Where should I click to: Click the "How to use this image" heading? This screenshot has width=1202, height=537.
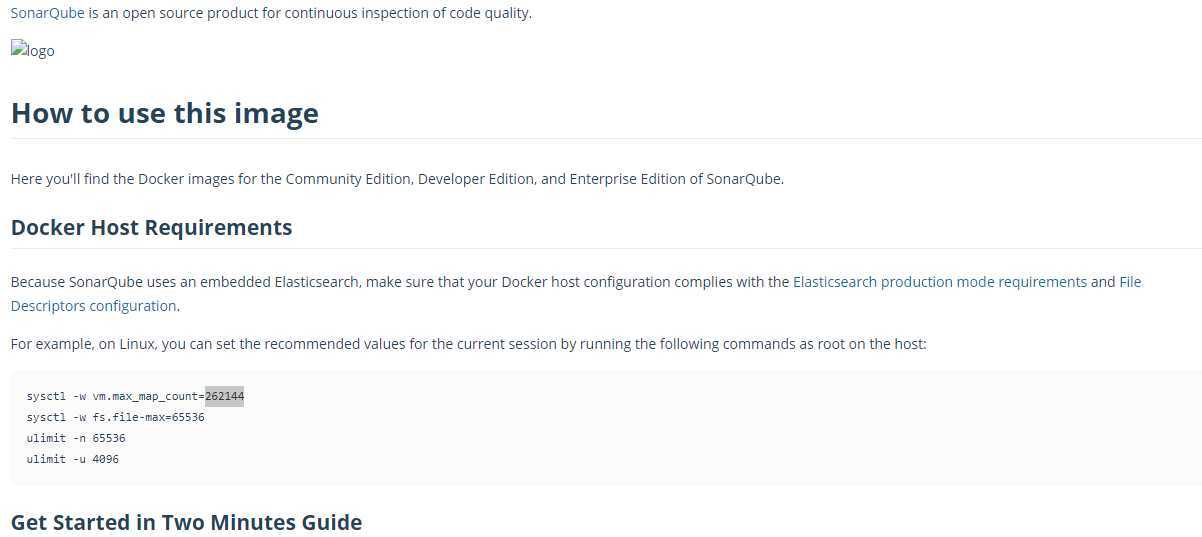pos(164,113)
